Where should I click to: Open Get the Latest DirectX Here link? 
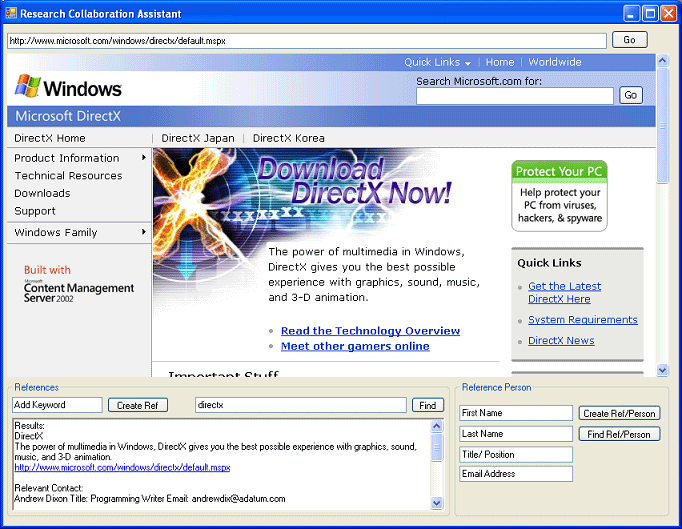click(x=564, y=292)
